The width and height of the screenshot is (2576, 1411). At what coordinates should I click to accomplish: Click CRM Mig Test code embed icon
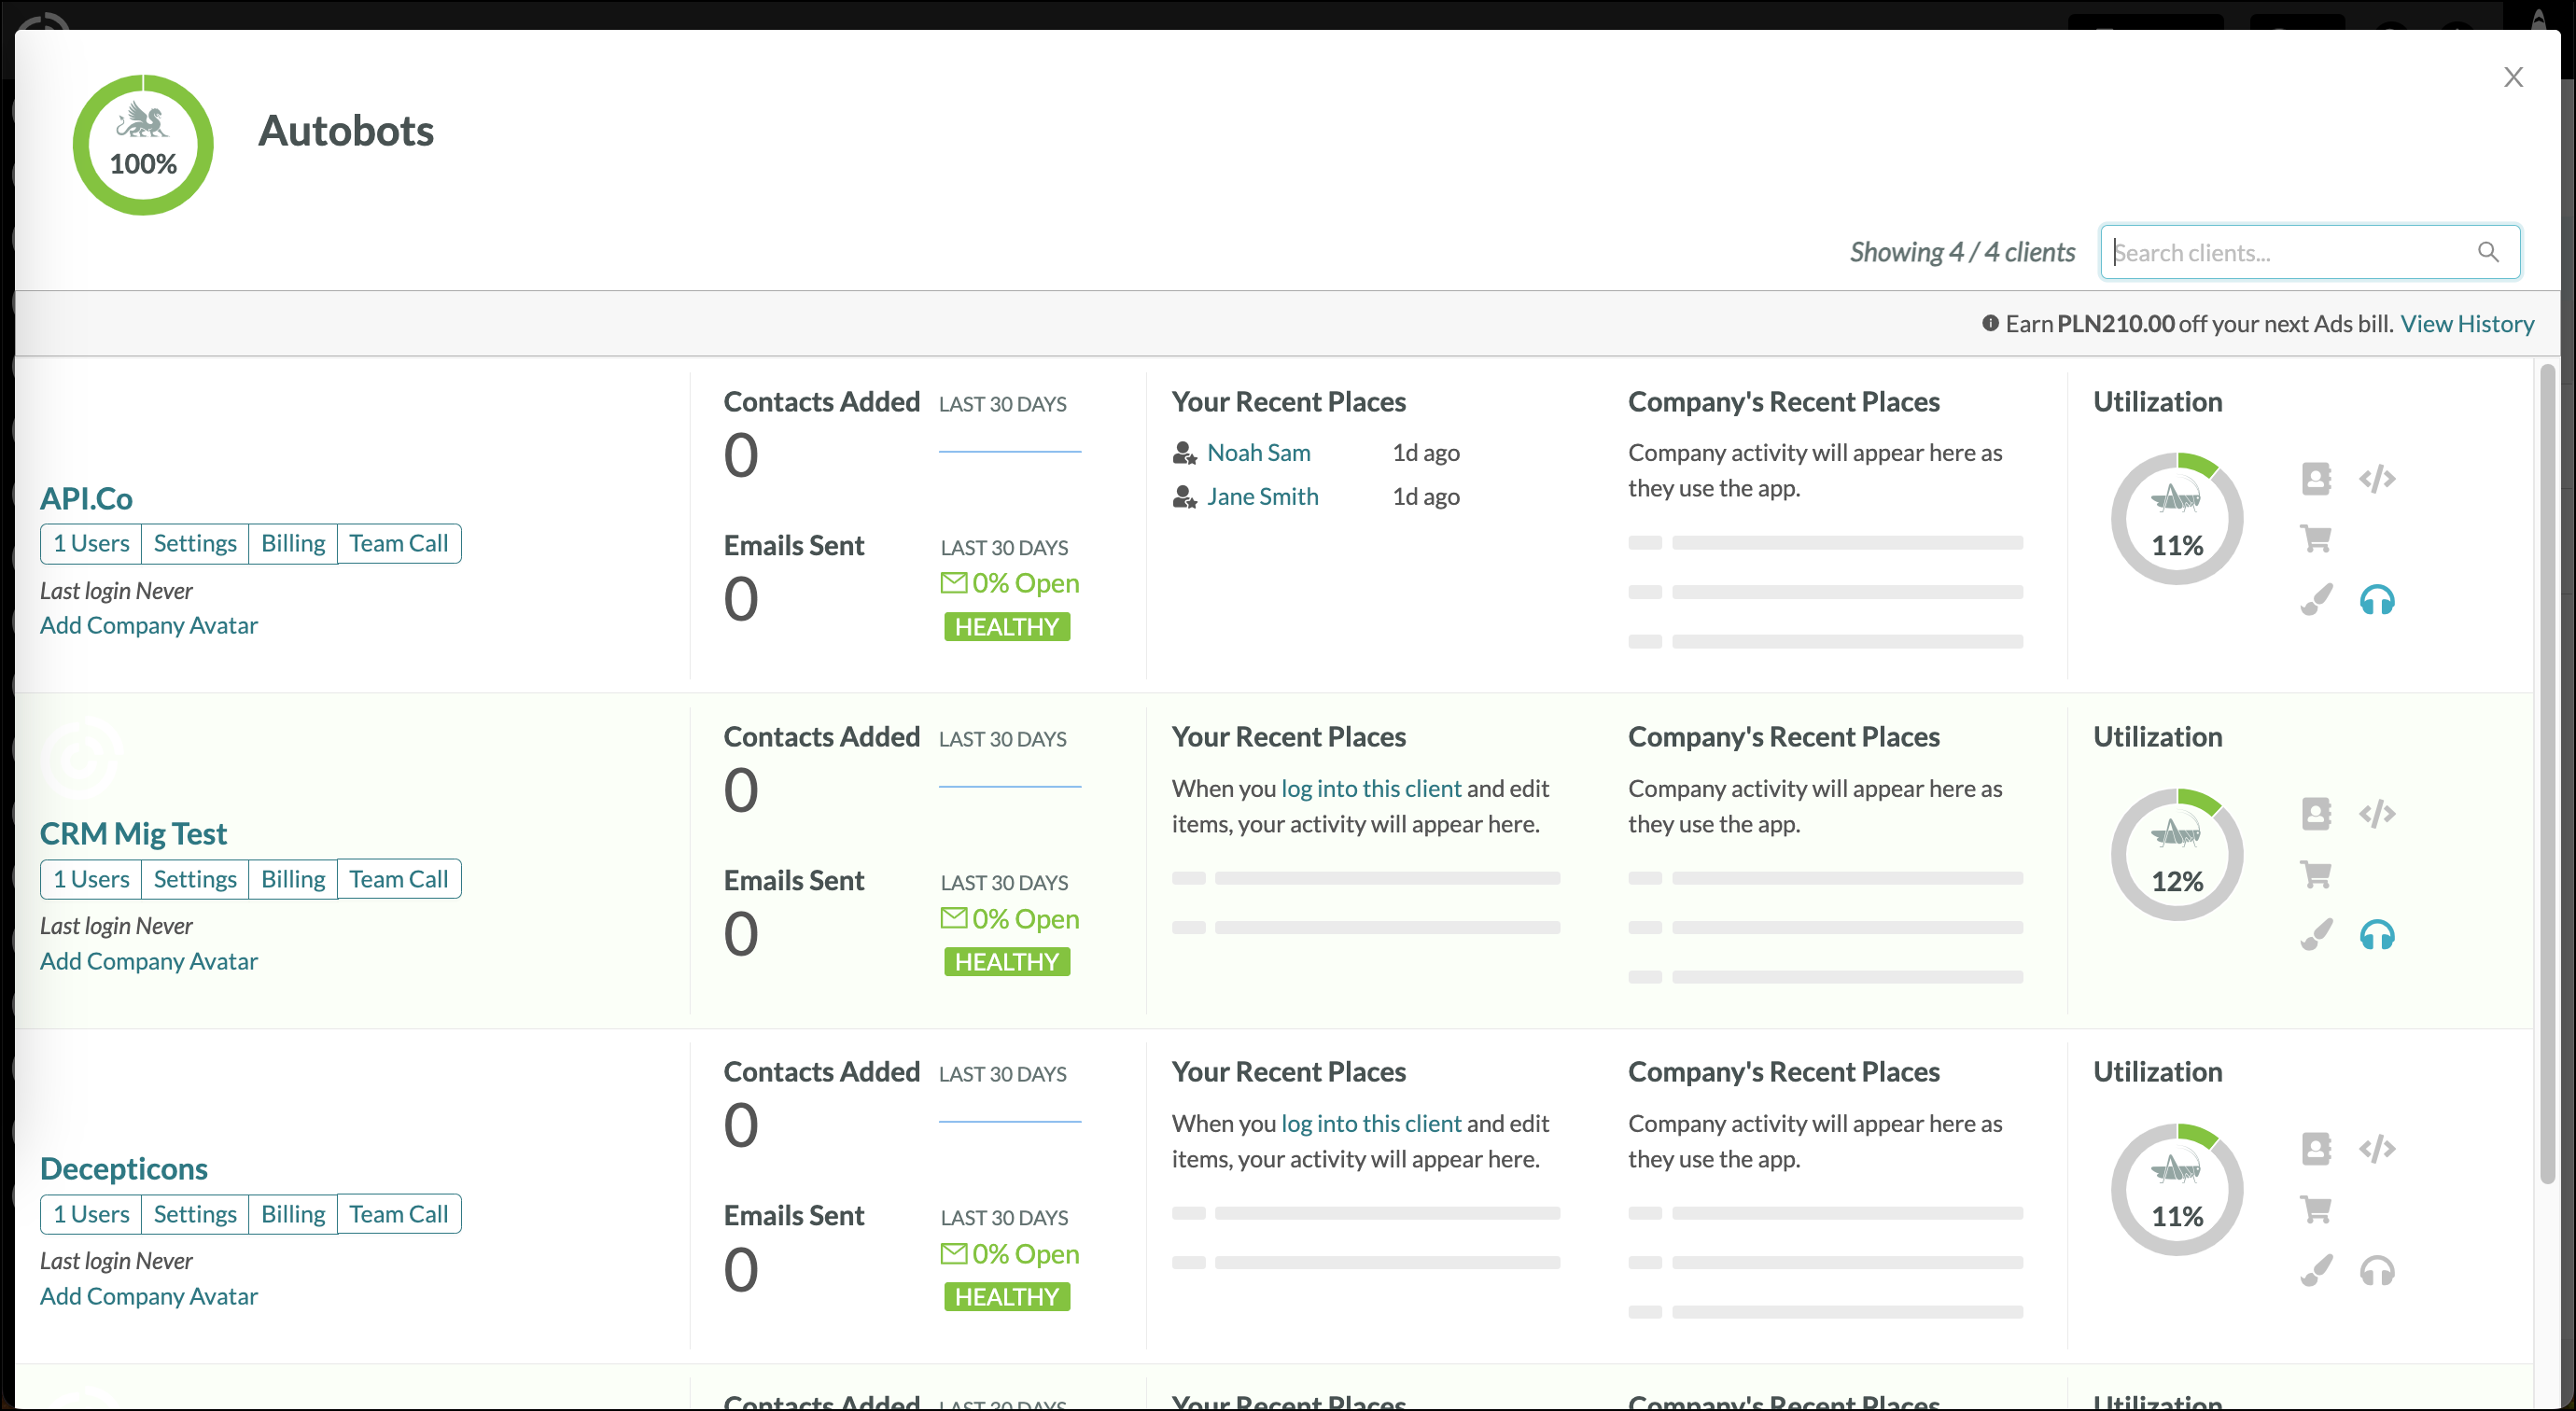coord(2377,814)
